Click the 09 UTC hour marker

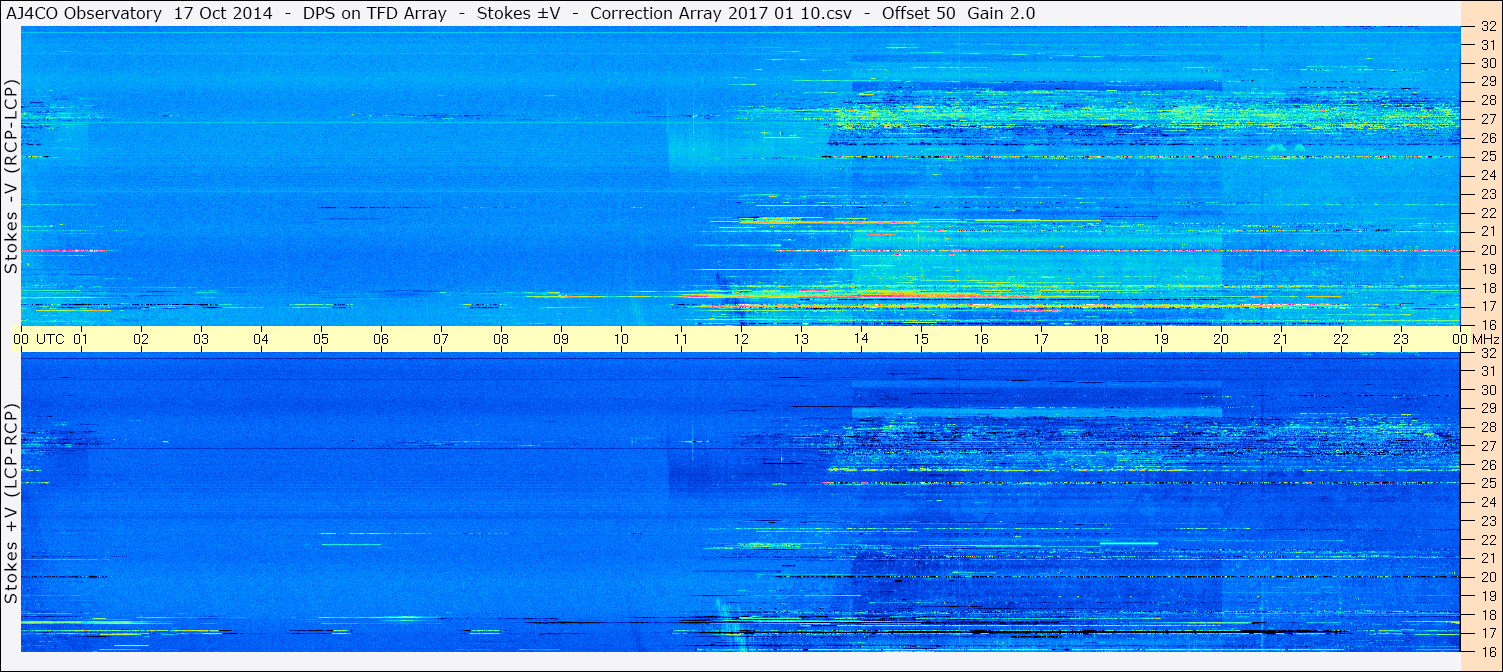pyautogui.click(x=561, y=340)
